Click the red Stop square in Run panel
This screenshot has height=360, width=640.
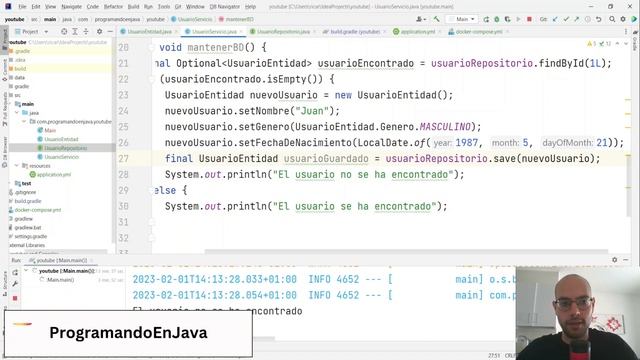point(15,298)
